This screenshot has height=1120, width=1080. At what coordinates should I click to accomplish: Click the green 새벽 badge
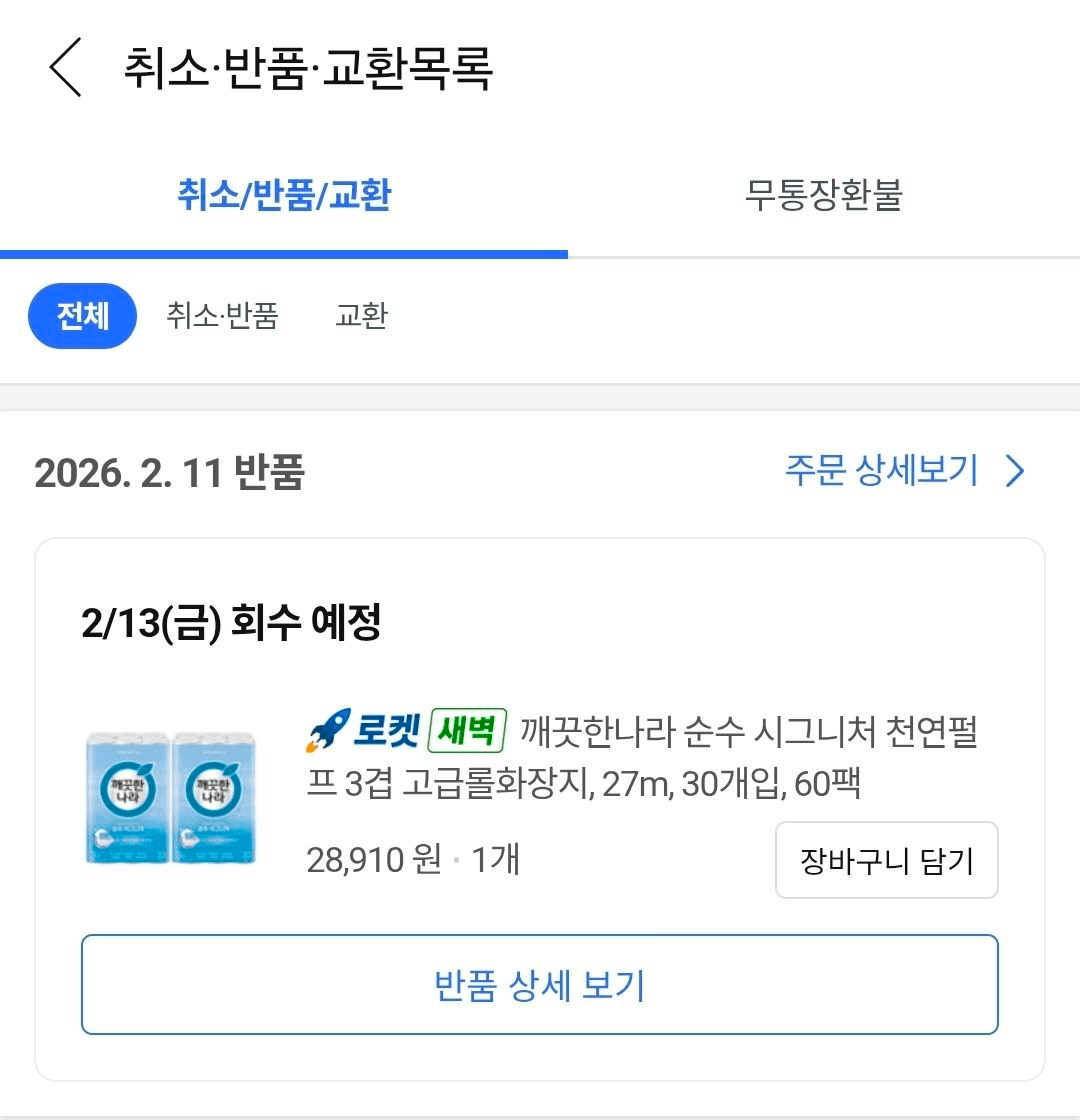(x=468, y=731)
